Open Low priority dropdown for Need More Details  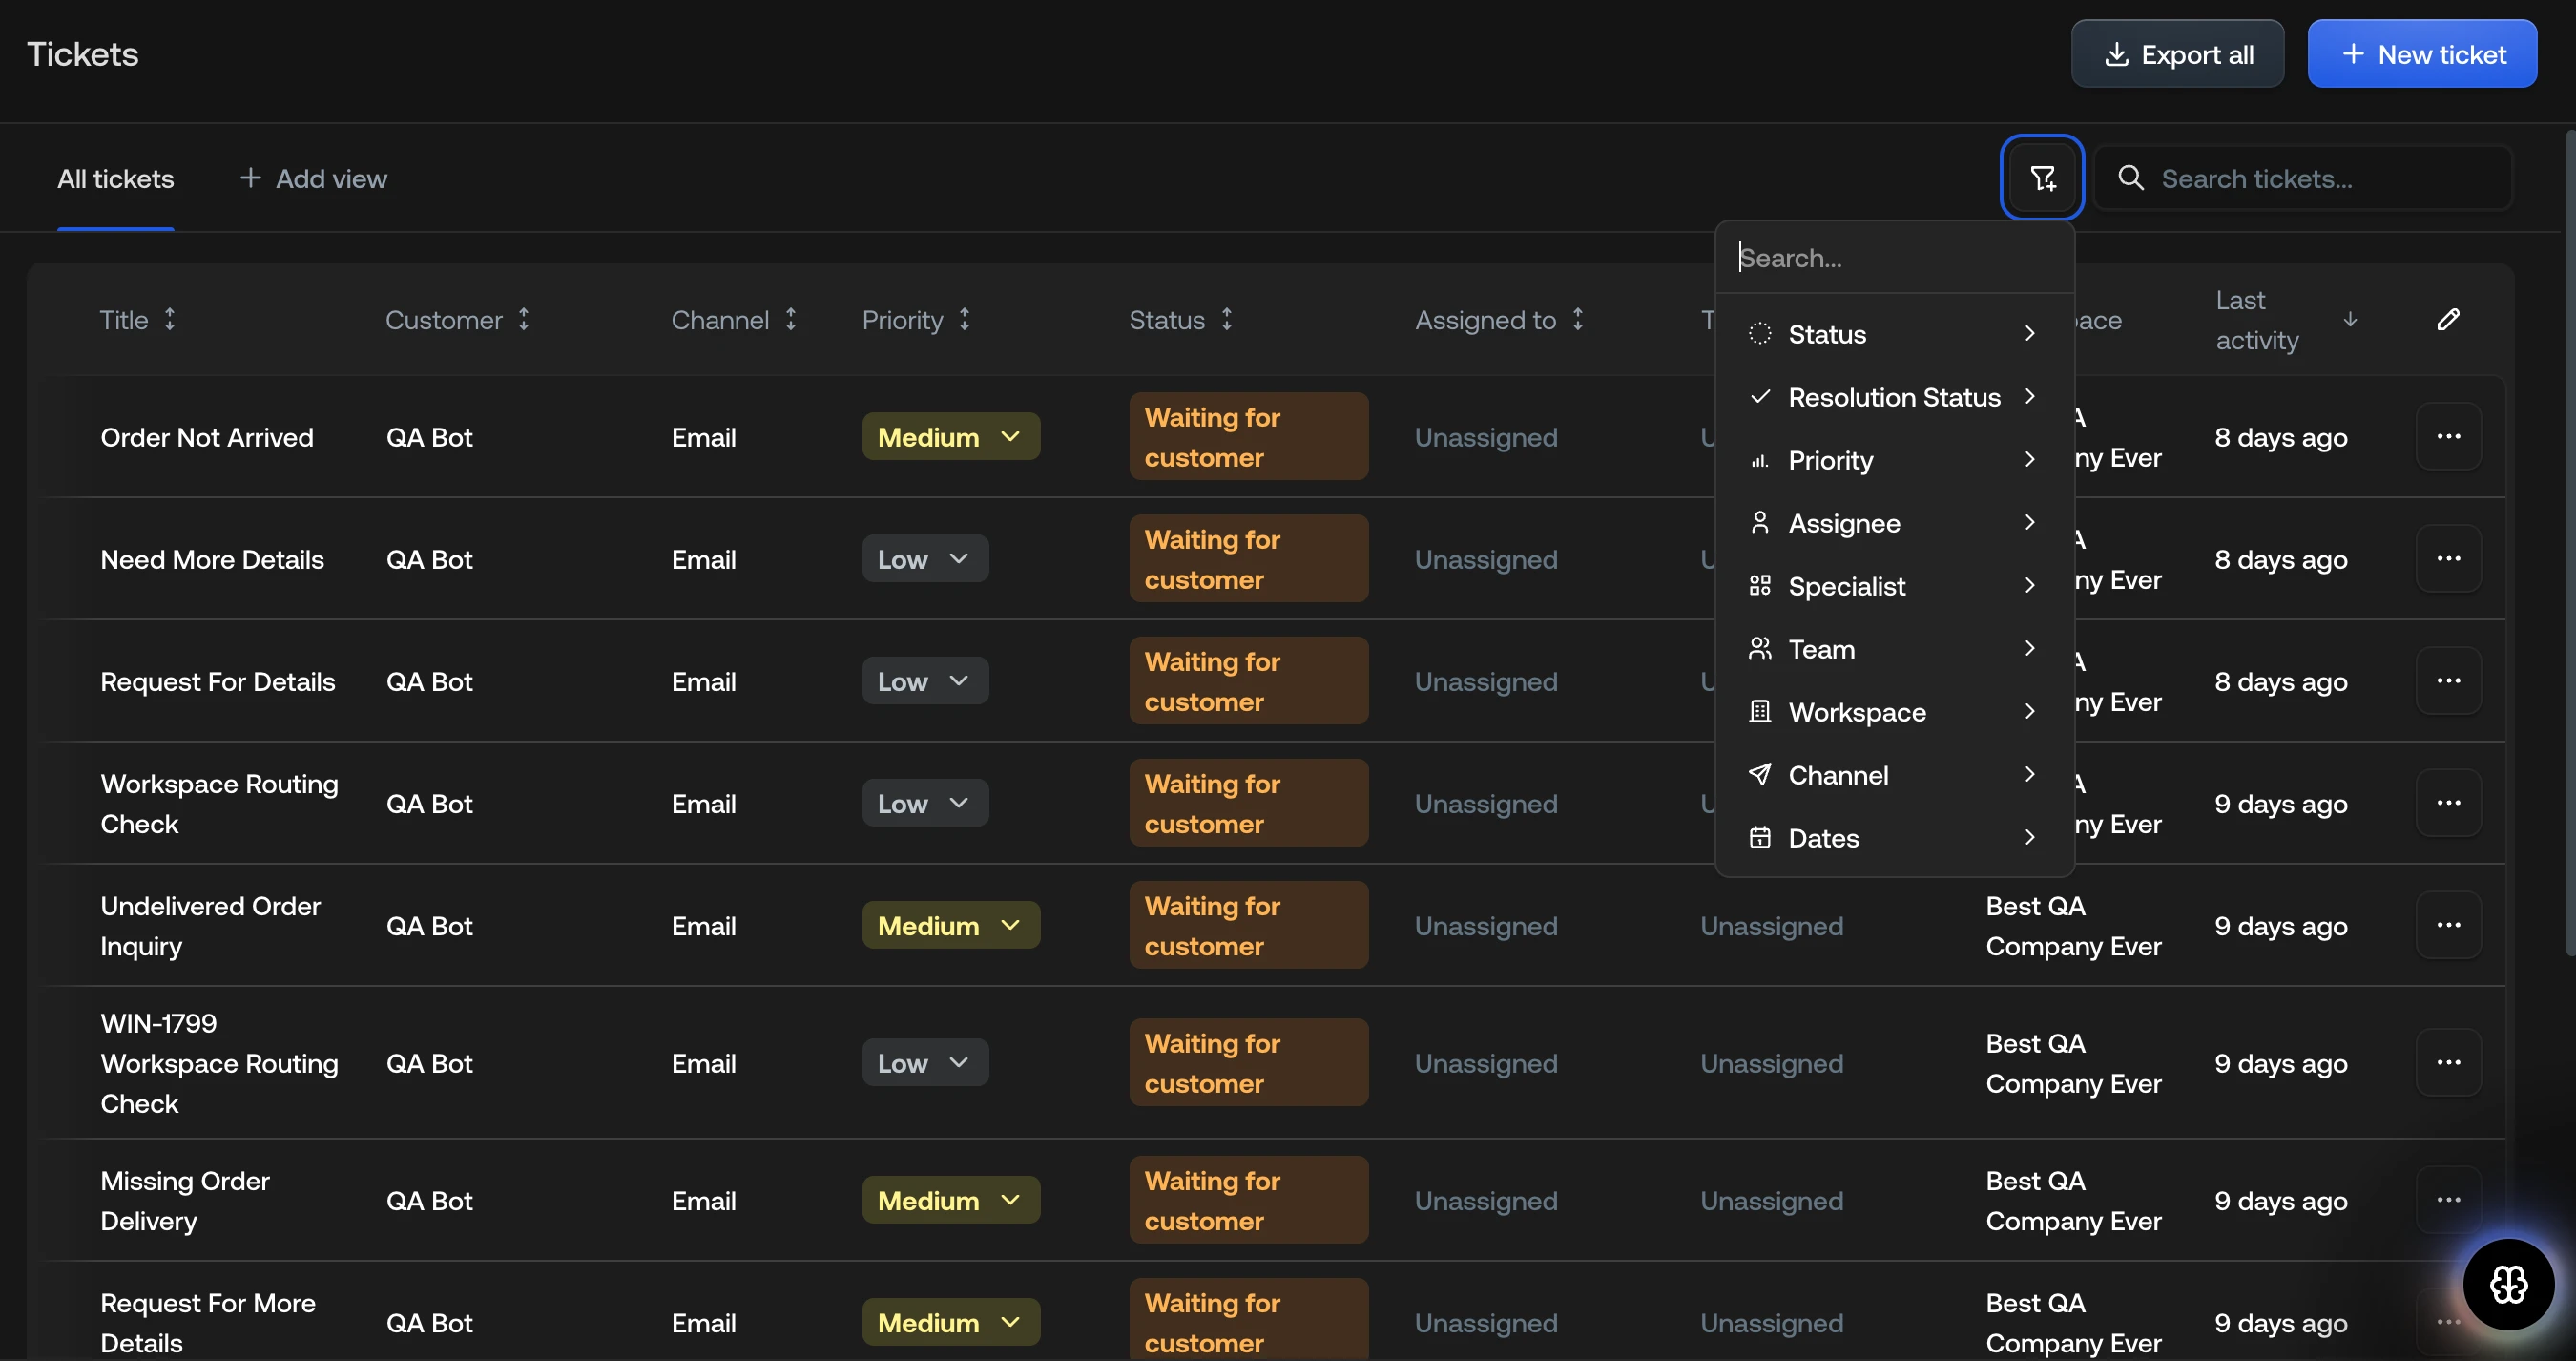925,558
